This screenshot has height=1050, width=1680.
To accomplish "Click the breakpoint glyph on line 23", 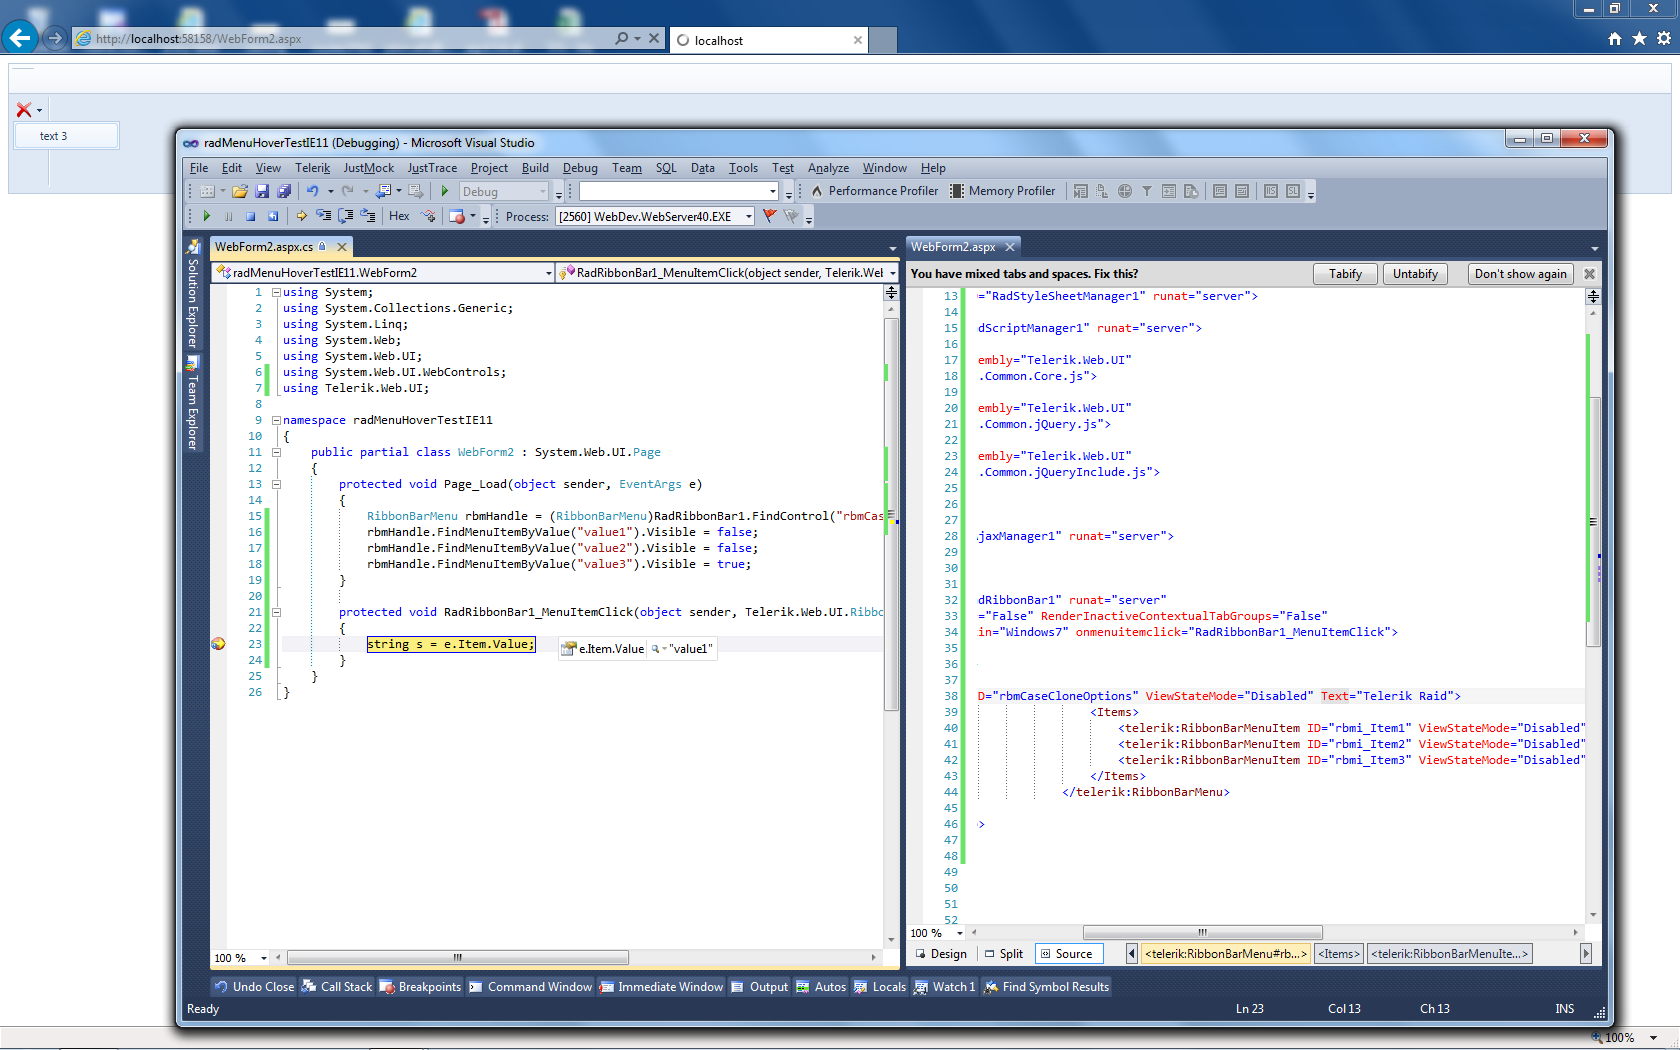I will (x=218, y=644).
